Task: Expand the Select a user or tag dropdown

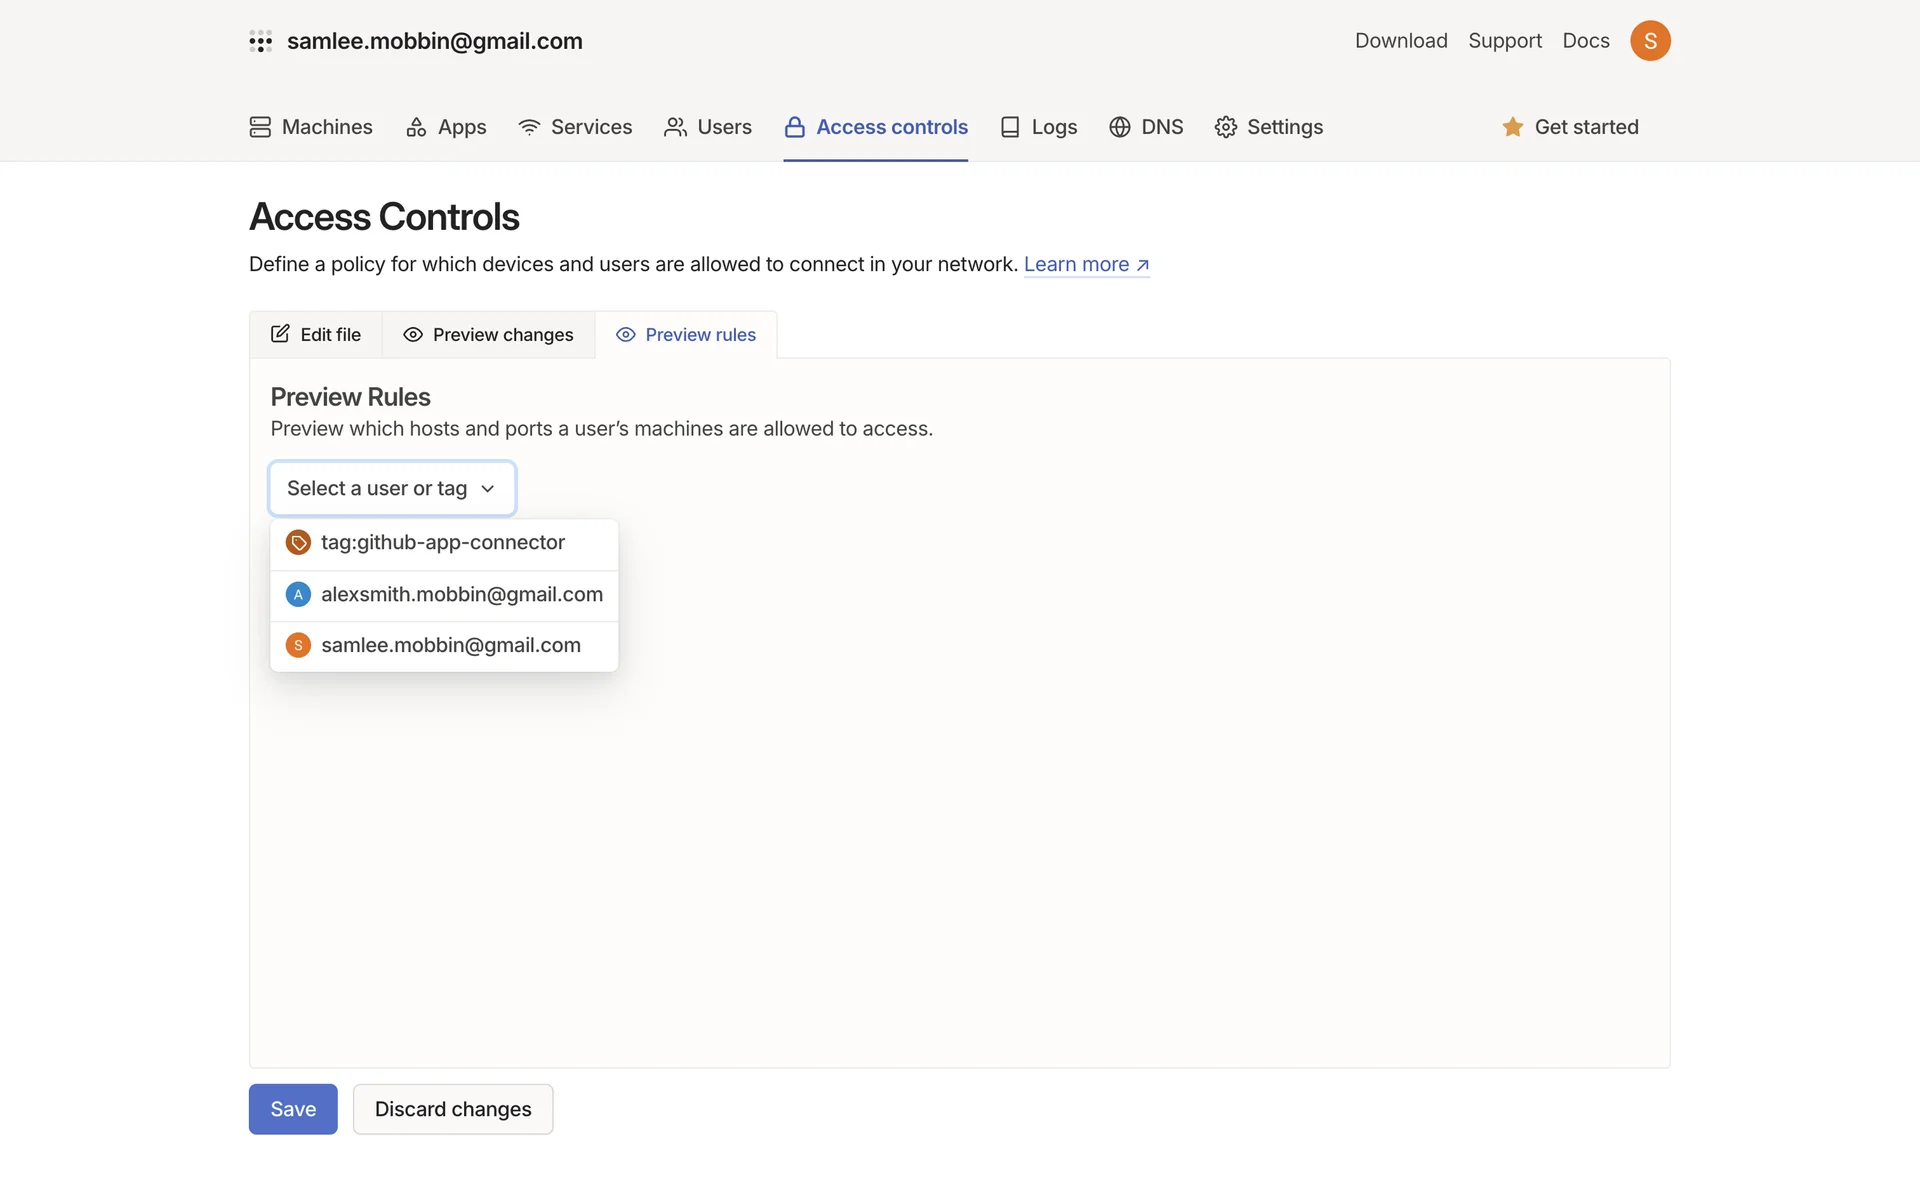Action: (x=392, y=488)
